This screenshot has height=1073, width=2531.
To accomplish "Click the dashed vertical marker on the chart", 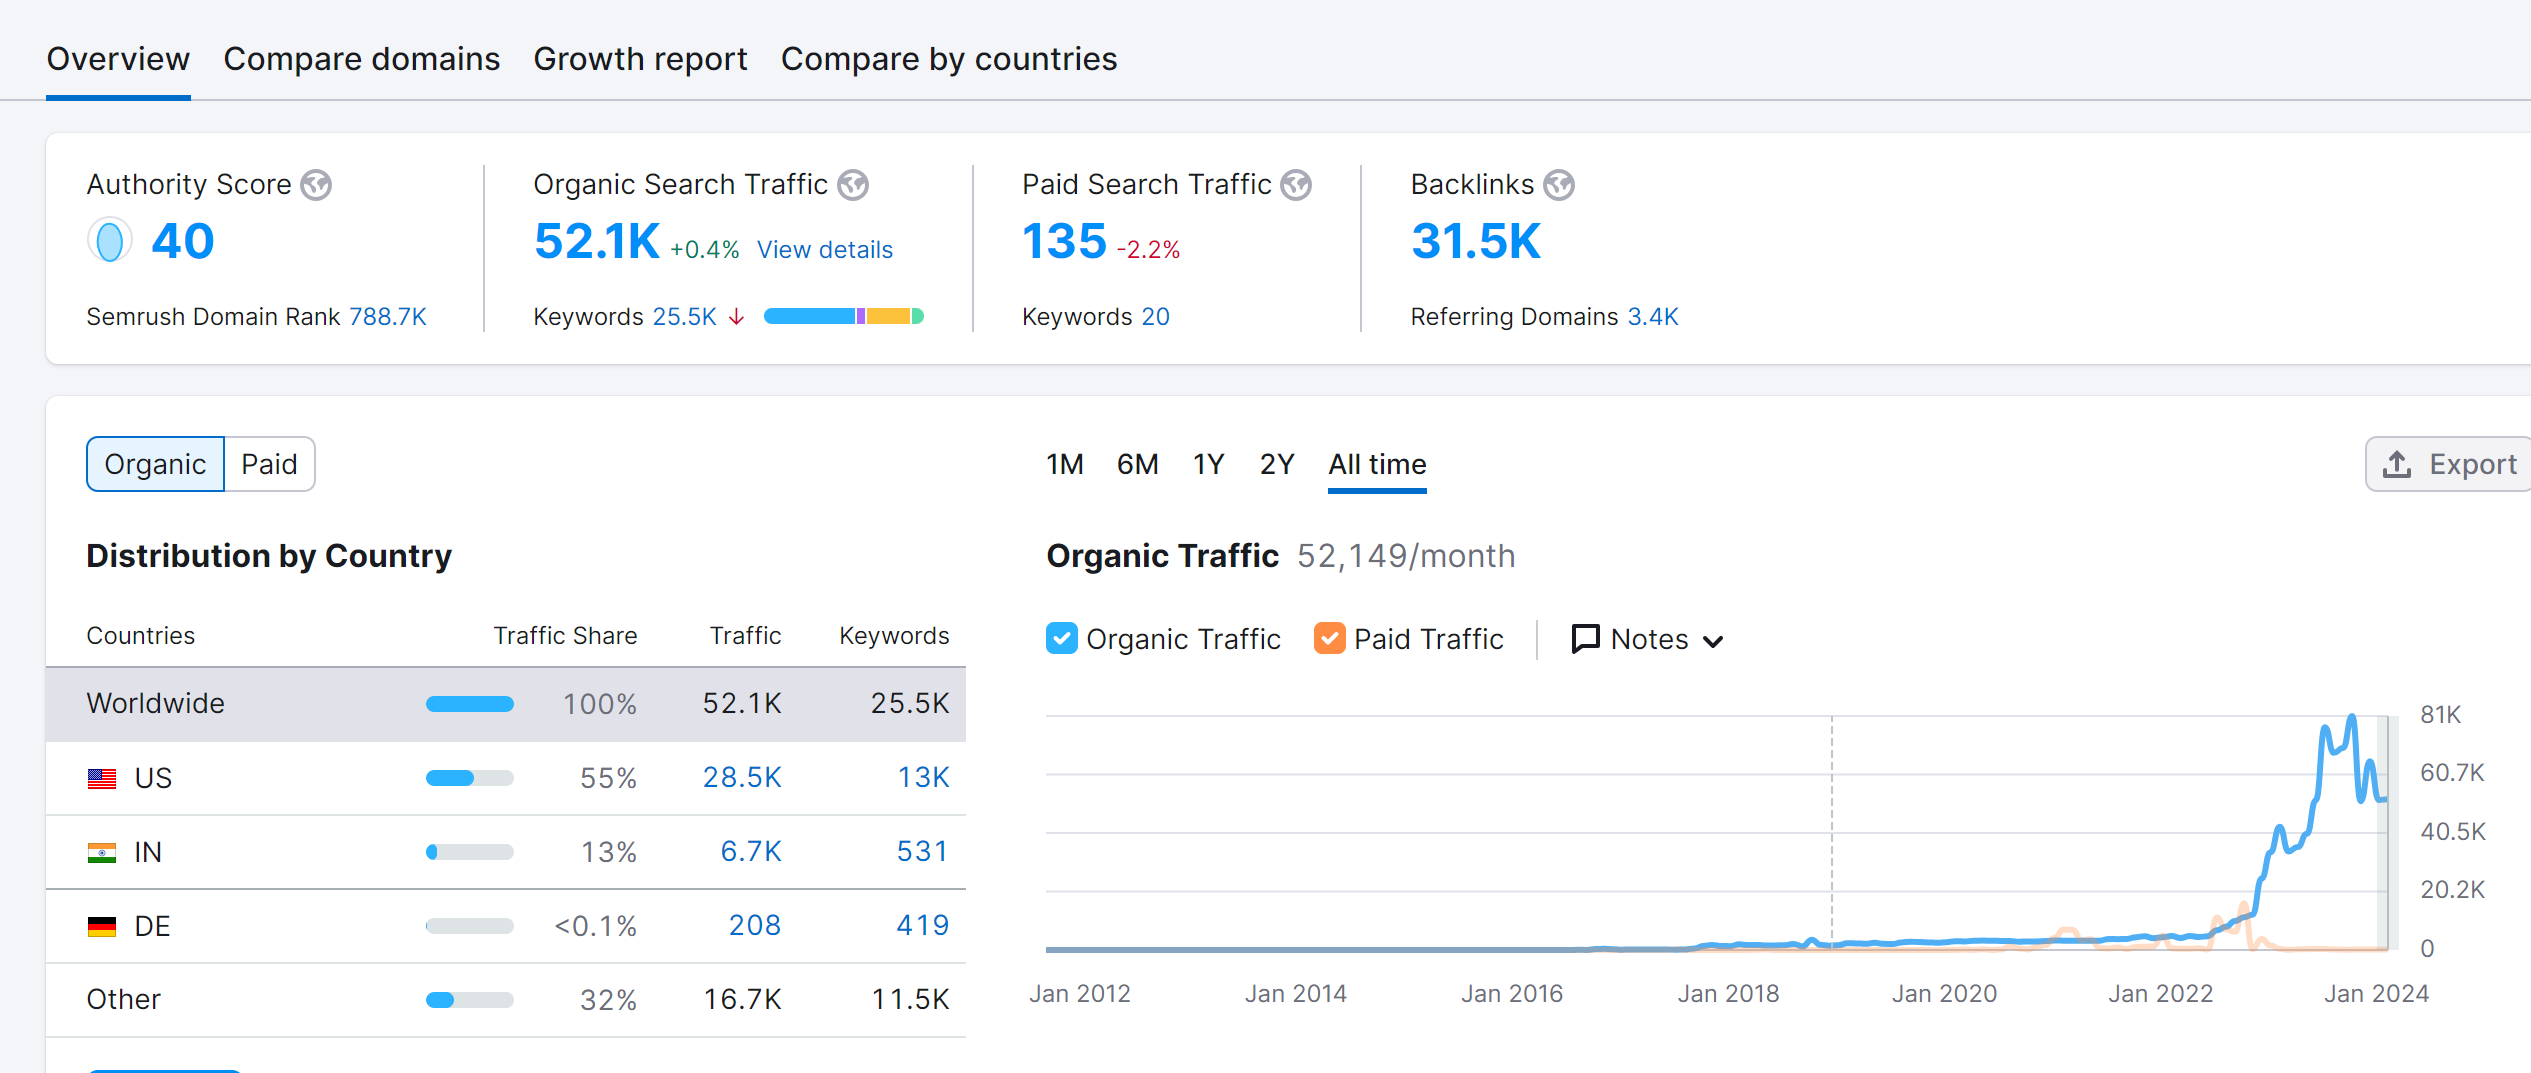I will tap(1832, 832).
